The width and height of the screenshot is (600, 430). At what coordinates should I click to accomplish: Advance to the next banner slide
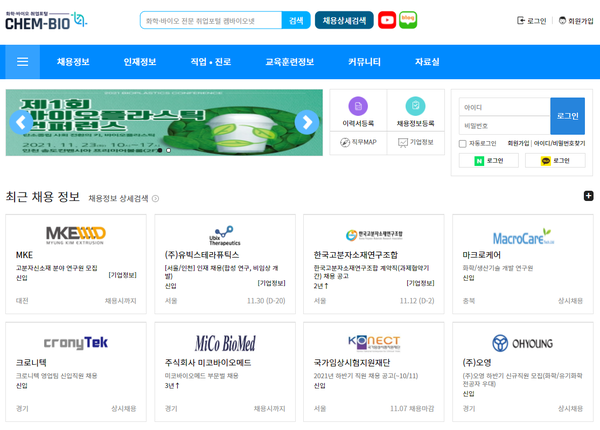[307, 122]
